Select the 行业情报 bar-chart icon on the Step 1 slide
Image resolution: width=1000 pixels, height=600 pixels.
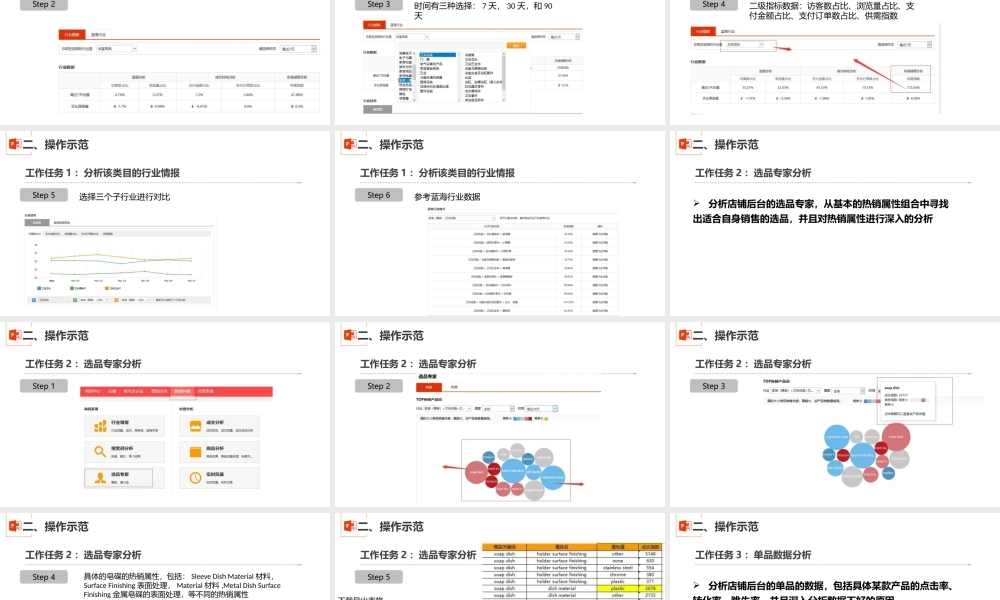pos(99,426)
